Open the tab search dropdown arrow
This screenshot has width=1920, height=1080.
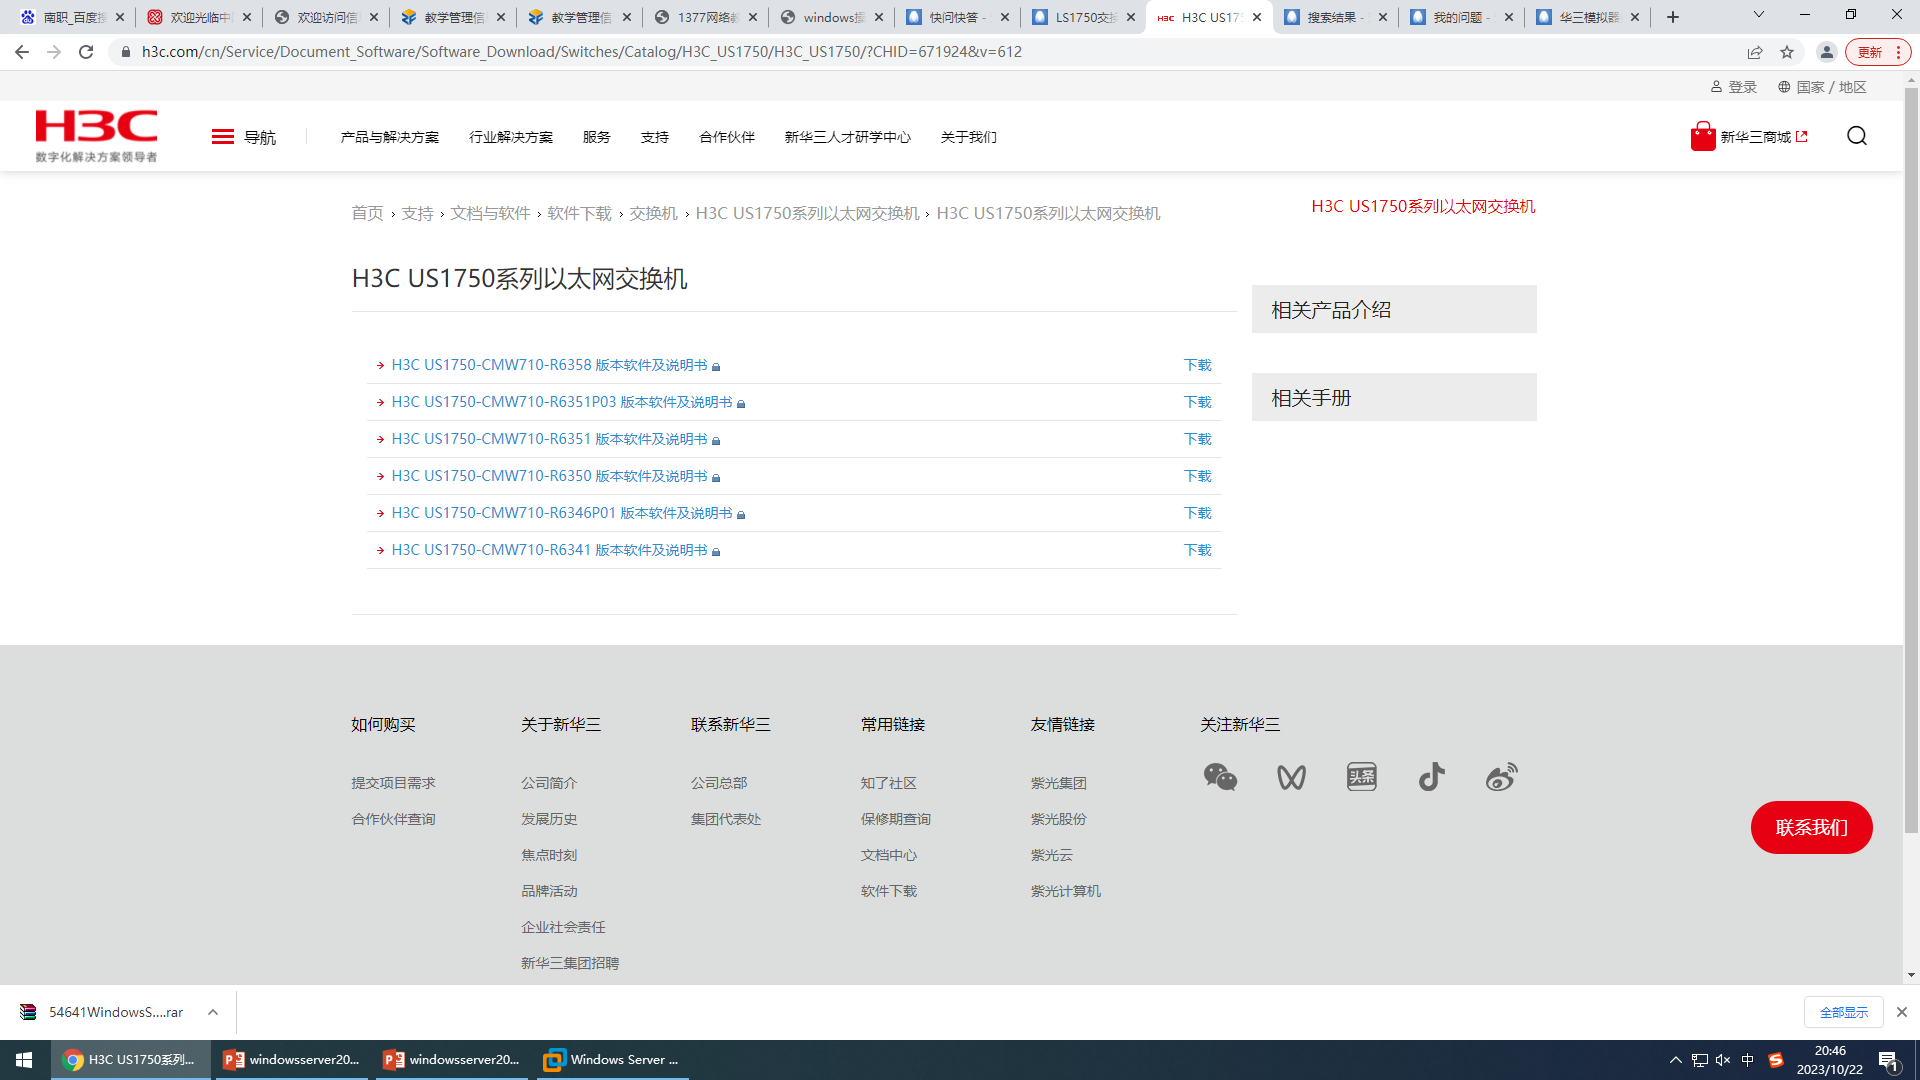(1758, 16)
